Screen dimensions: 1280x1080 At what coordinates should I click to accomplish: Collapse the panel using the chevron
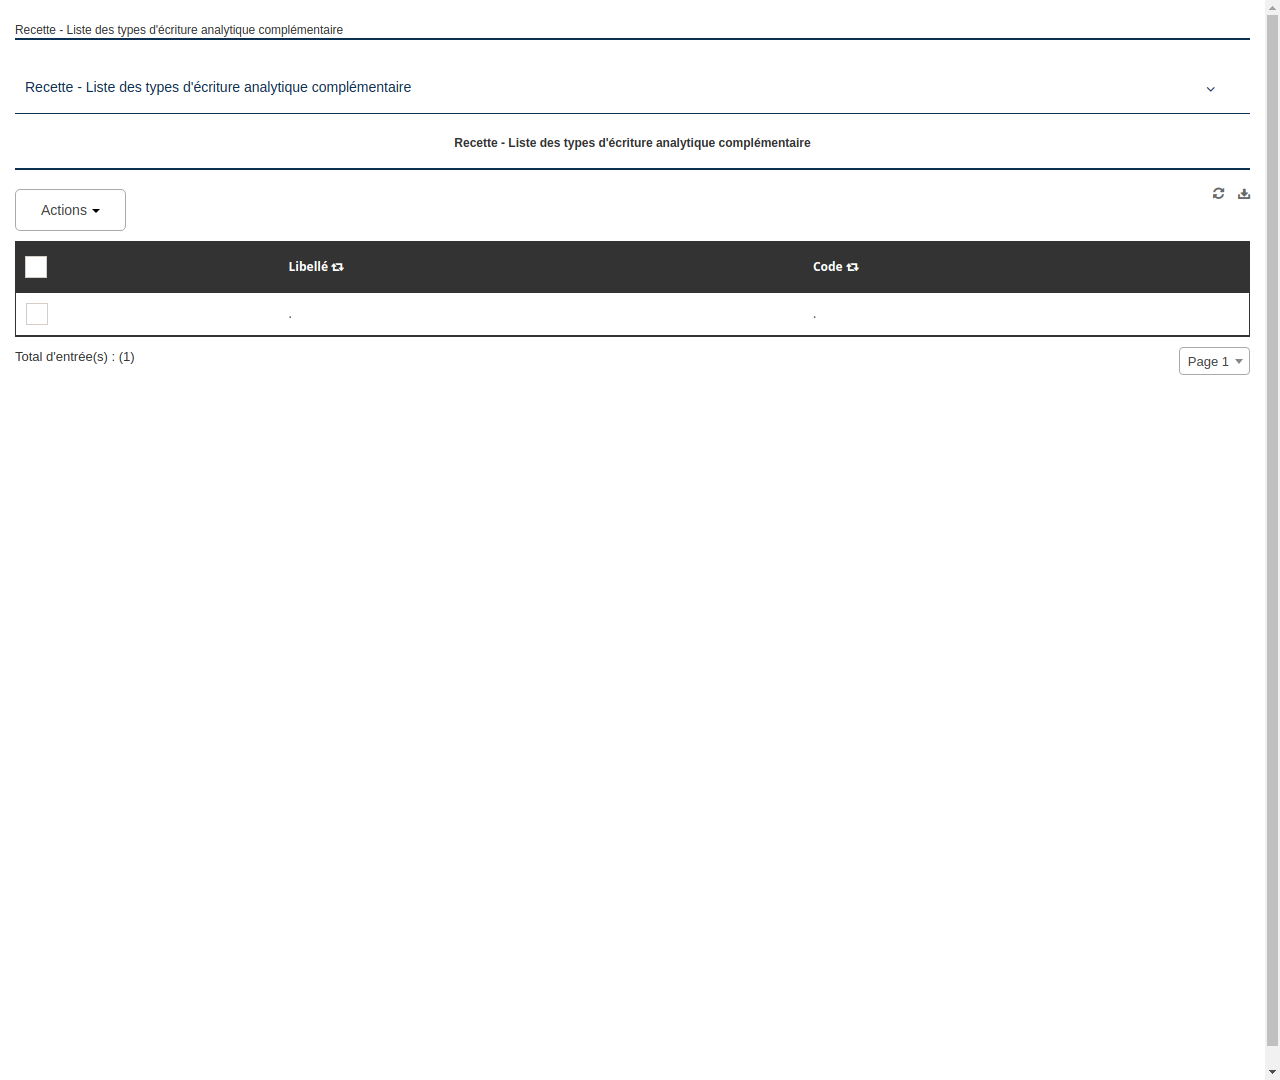tap(1211, 88)
